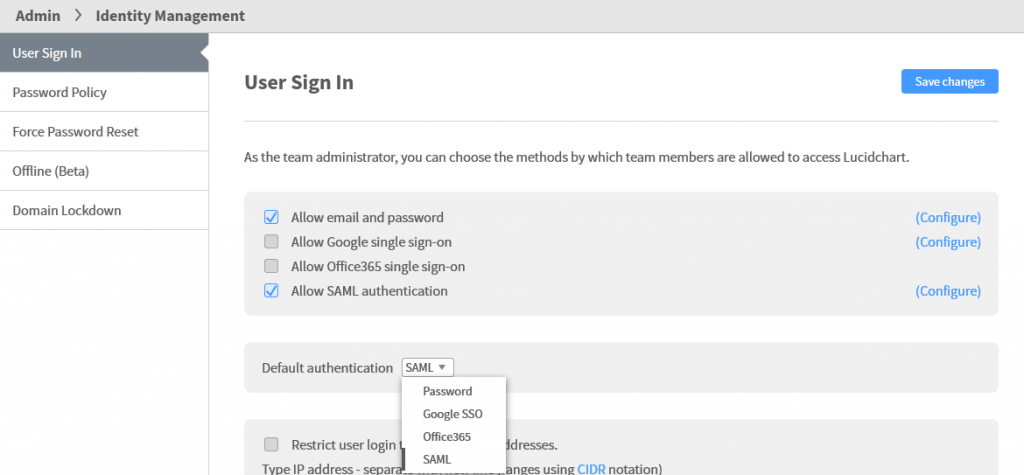Click the User Sign In heading

[299, 82]
